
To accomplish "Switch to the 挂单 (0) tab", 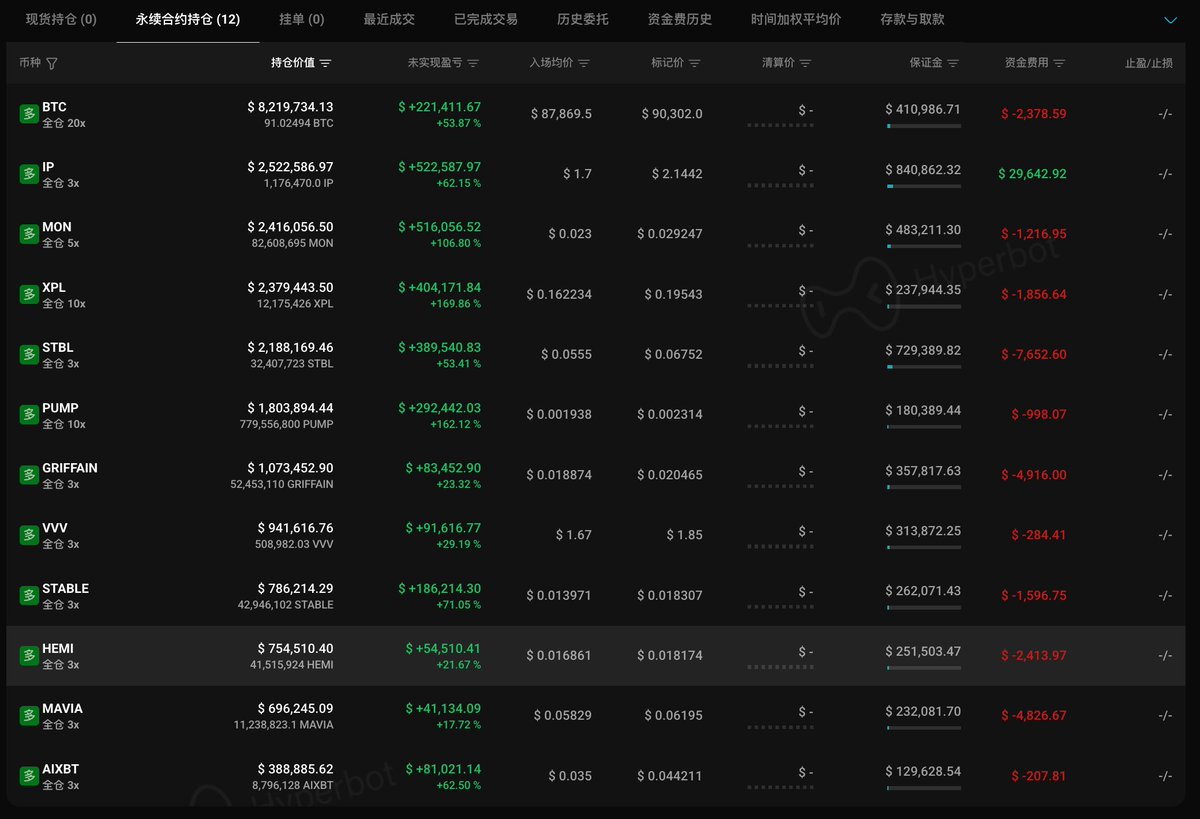I will click(302, 19).
